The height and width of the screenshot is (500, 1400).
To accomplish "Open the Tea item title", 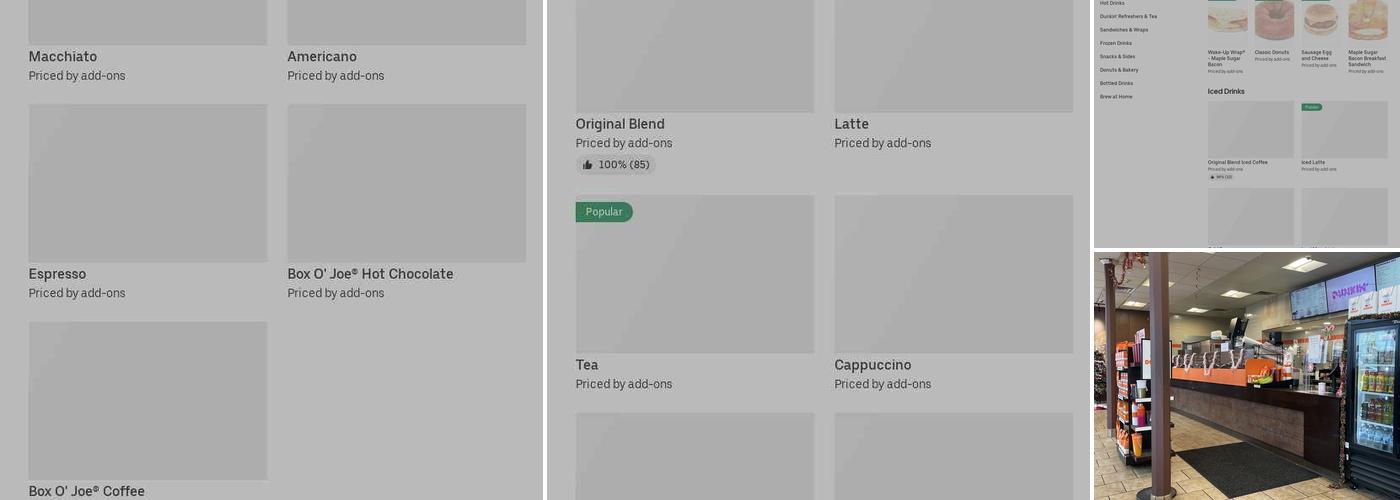I will coord(587,365).
